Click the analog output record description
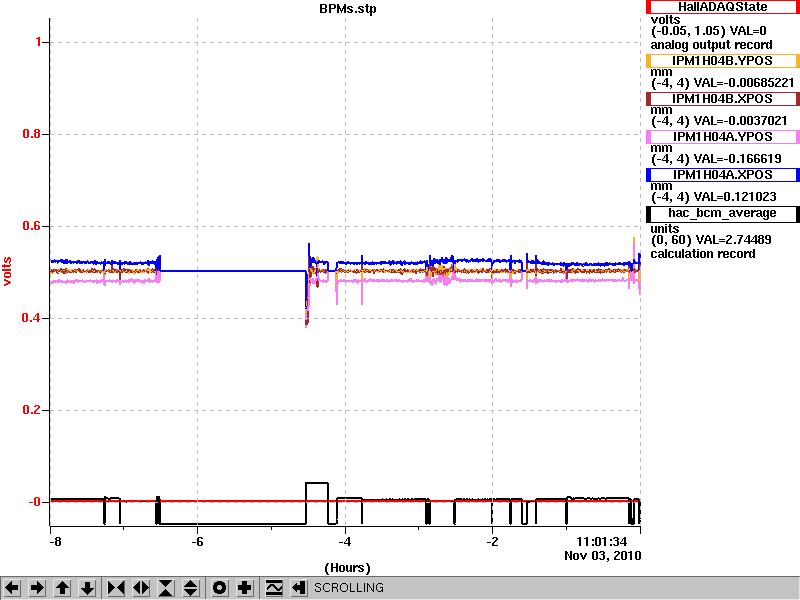Viewport: 800px width, 600px height. click(x=711, y=45)
